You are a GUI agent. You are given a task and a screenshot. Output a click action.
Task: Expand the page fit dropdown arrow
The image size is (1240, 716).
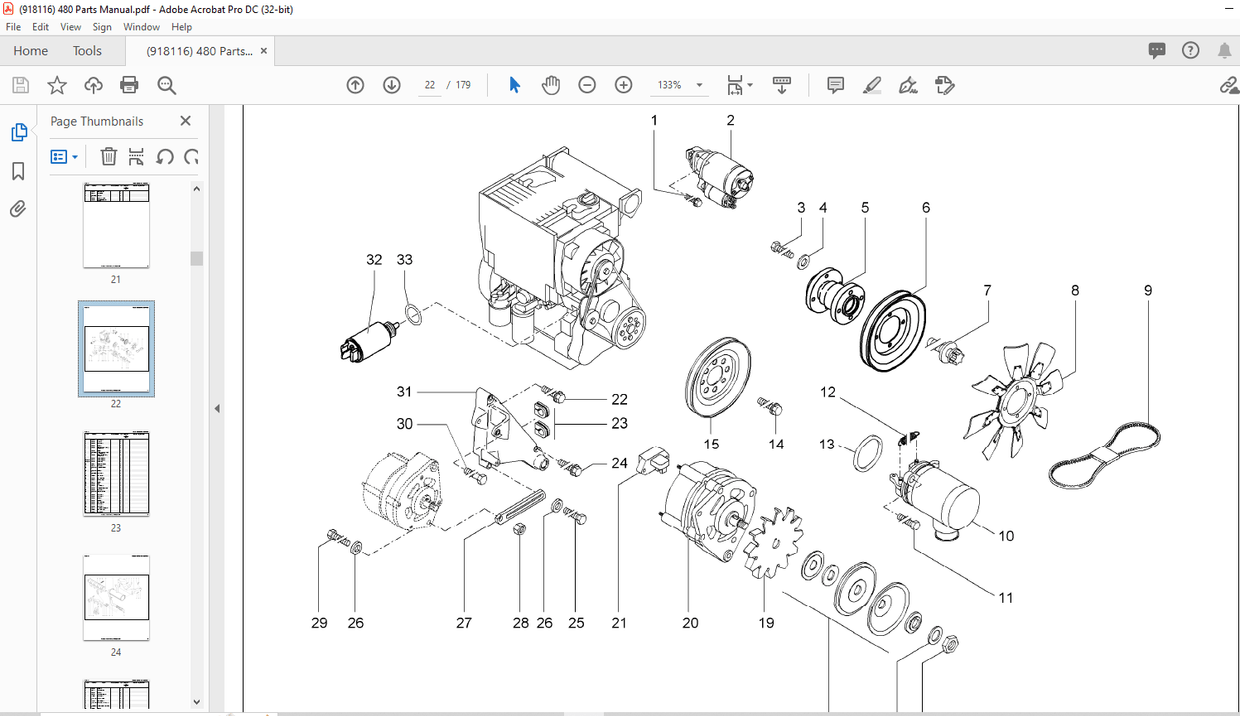tap(749, 85)
